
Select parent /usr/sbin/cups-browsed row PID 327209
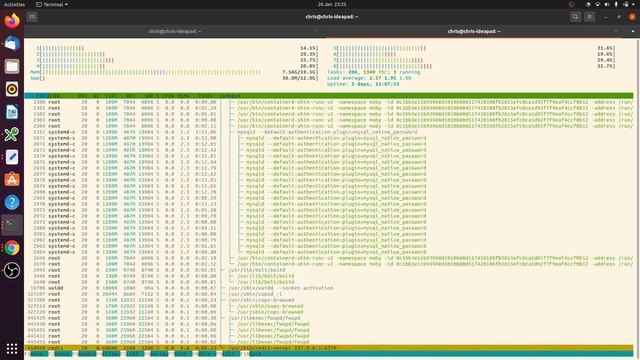[x=329, y=300]
